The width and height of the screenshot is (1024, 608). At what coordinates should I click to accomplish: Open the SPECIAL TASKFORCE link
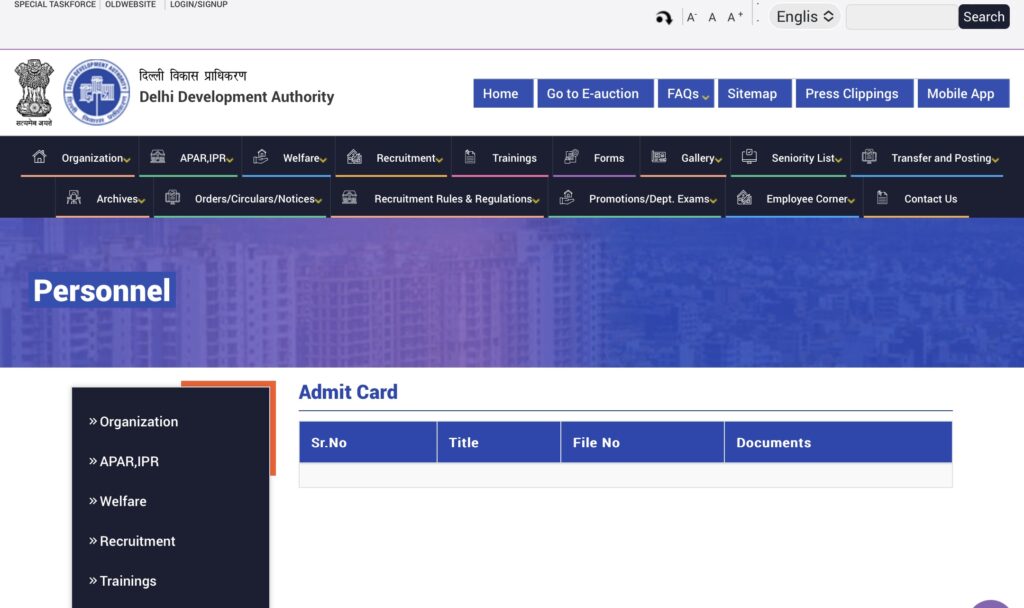click(55, 5)
